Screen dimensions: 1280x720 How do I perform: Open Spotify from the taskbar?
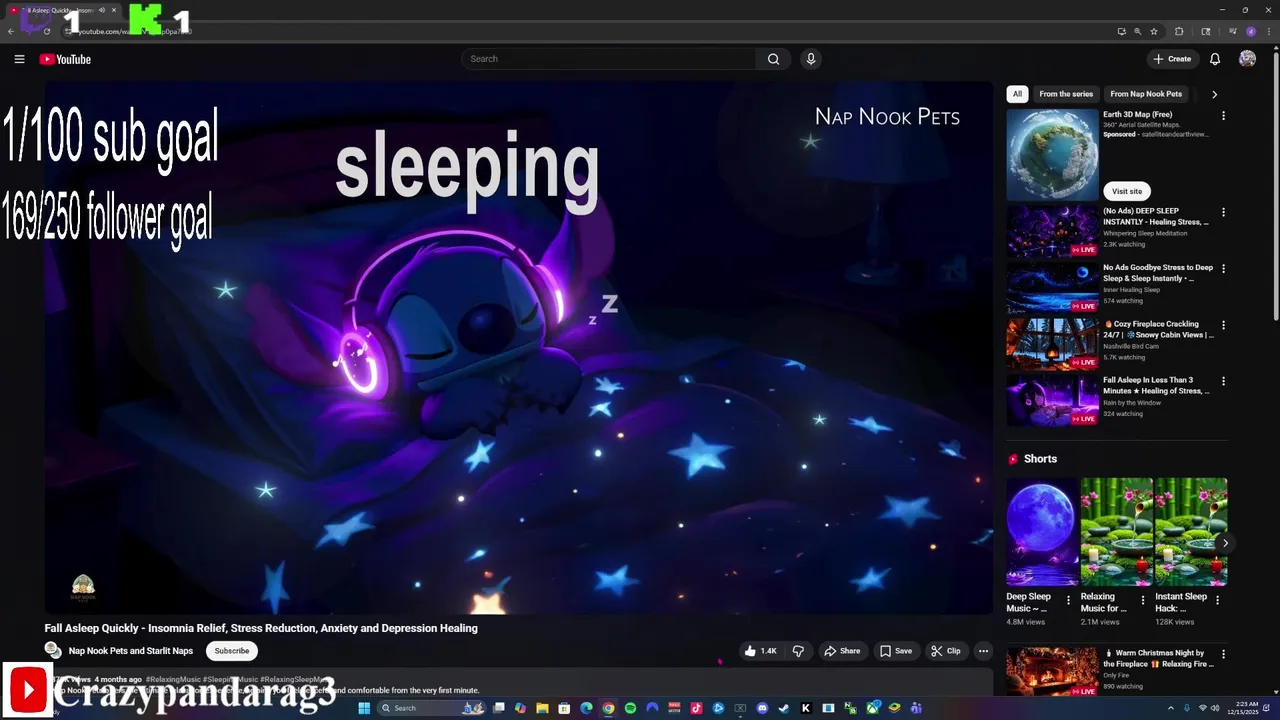coord(630,708)
